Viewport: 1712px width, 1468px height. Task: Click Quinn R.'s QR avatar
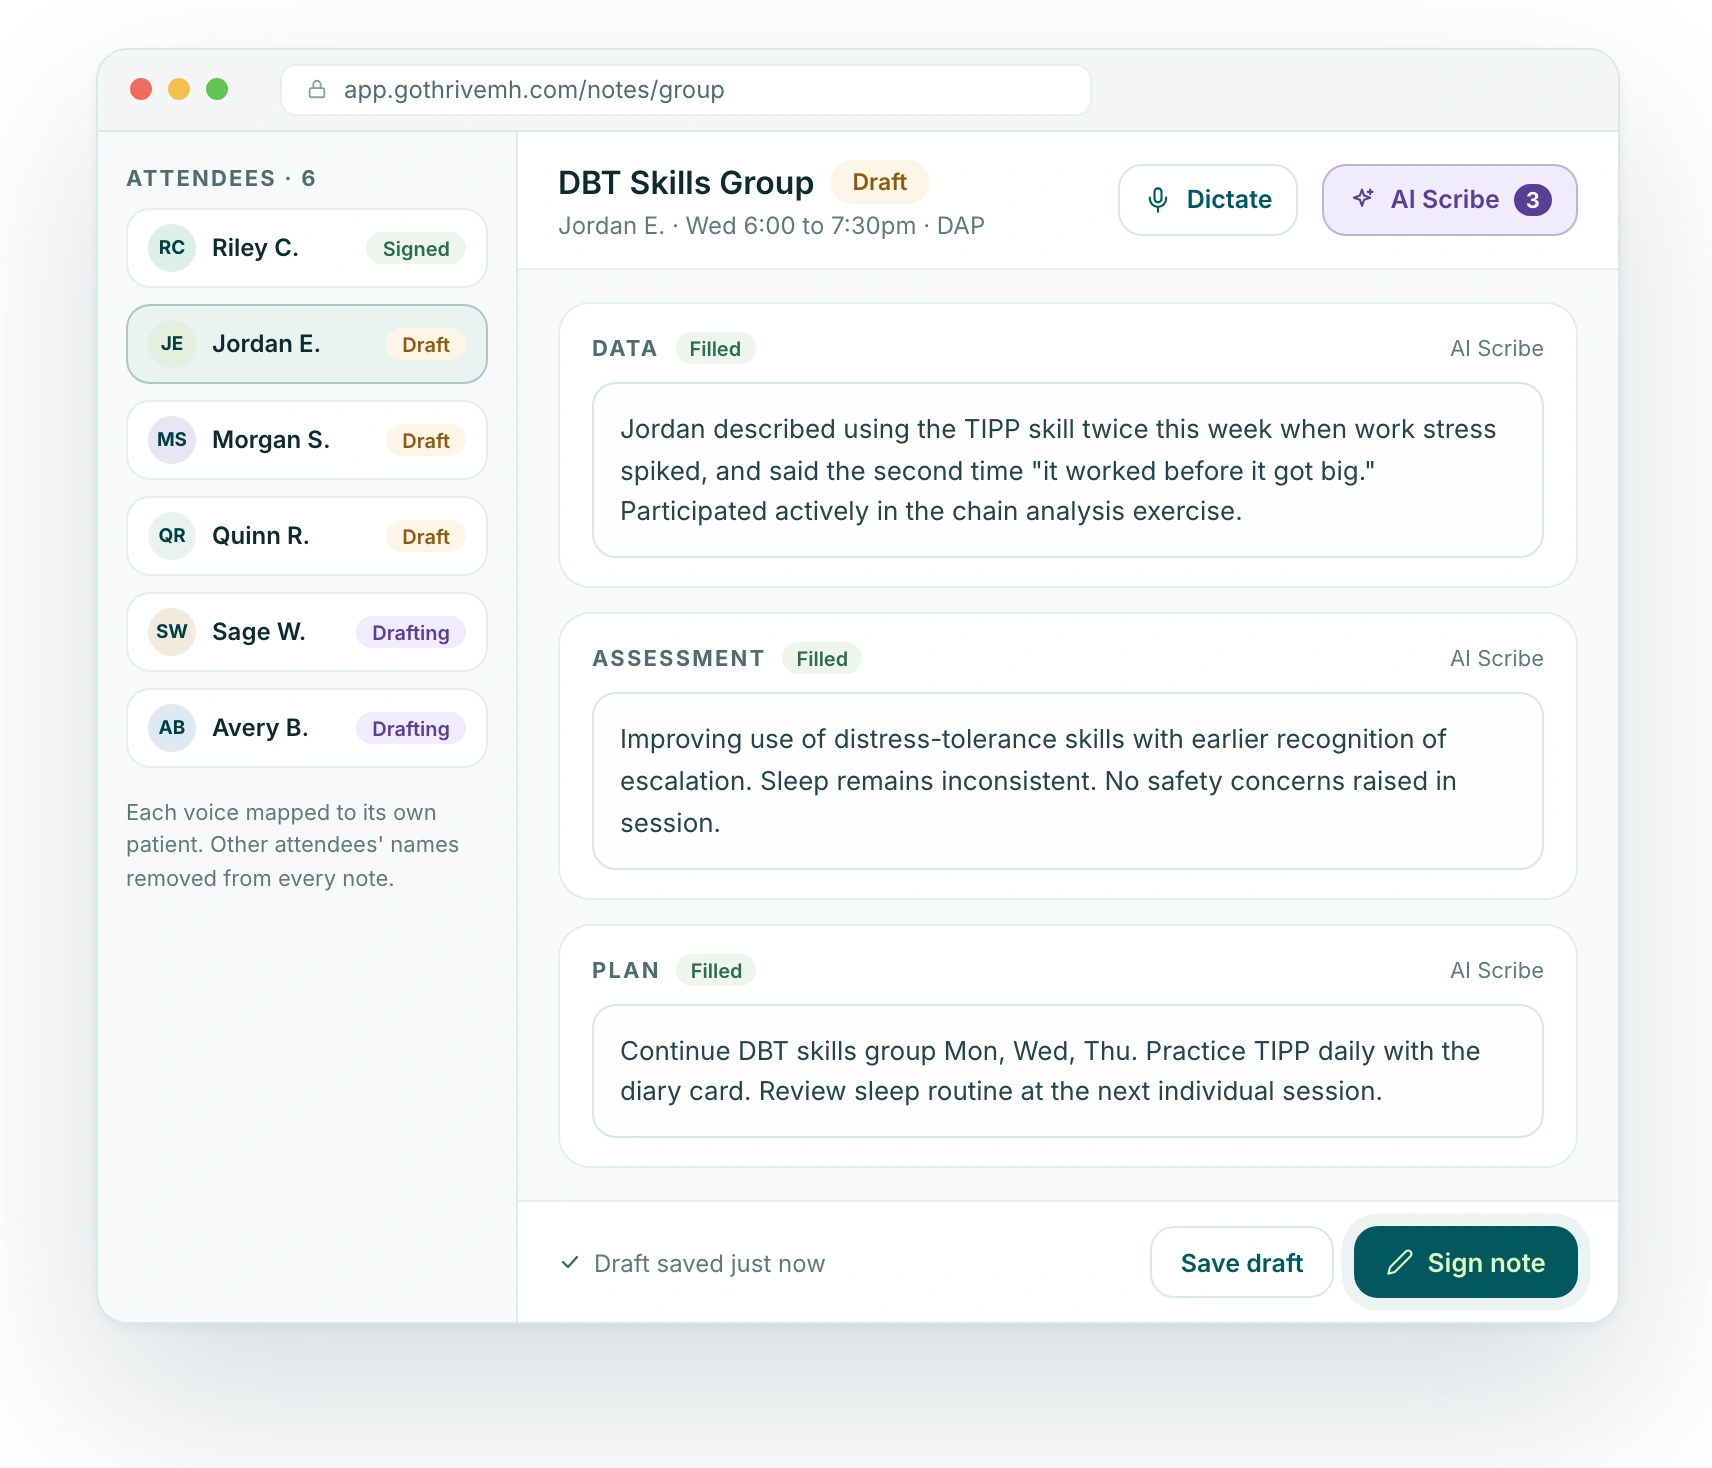[x=172, y=536]
